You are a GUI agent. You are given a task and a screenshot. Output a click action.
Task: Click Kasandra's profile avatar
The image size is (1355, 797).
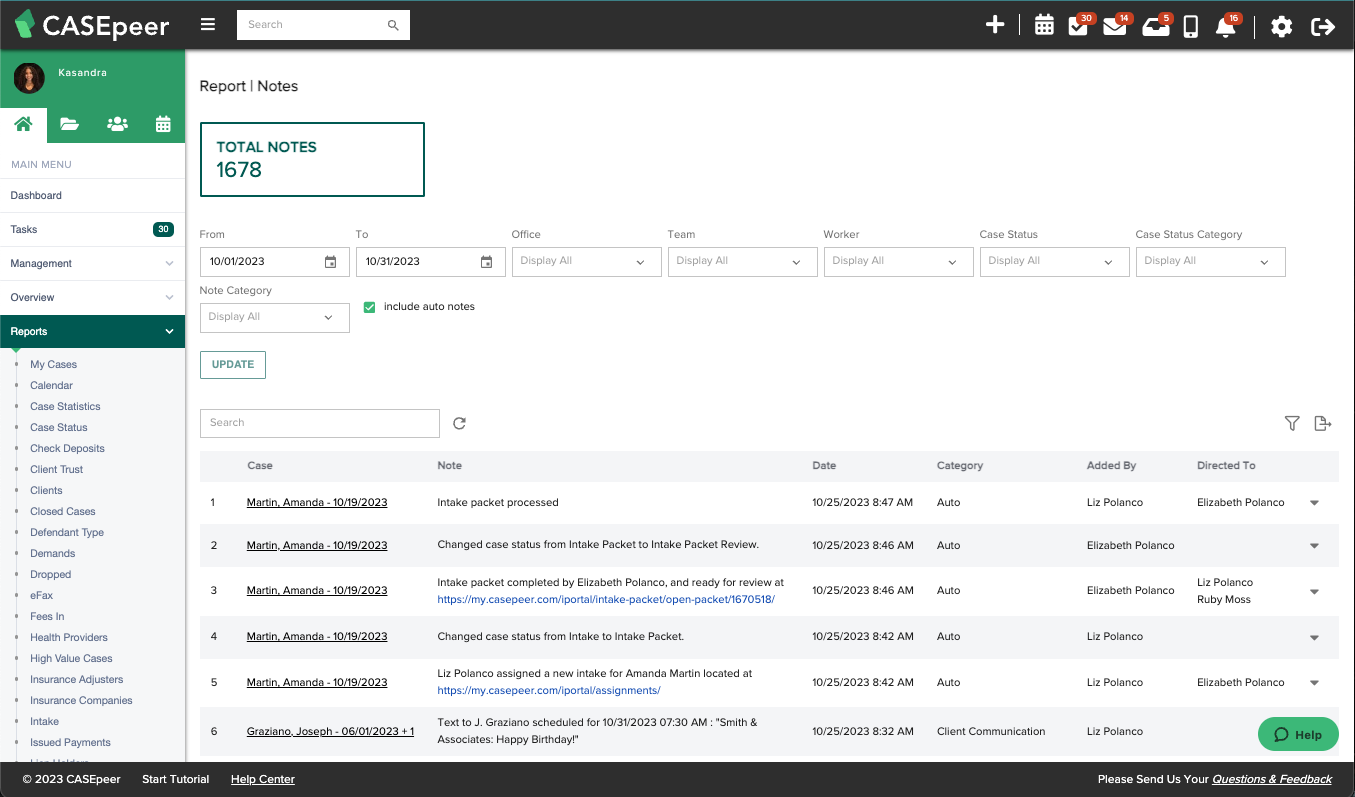(29, 78)
